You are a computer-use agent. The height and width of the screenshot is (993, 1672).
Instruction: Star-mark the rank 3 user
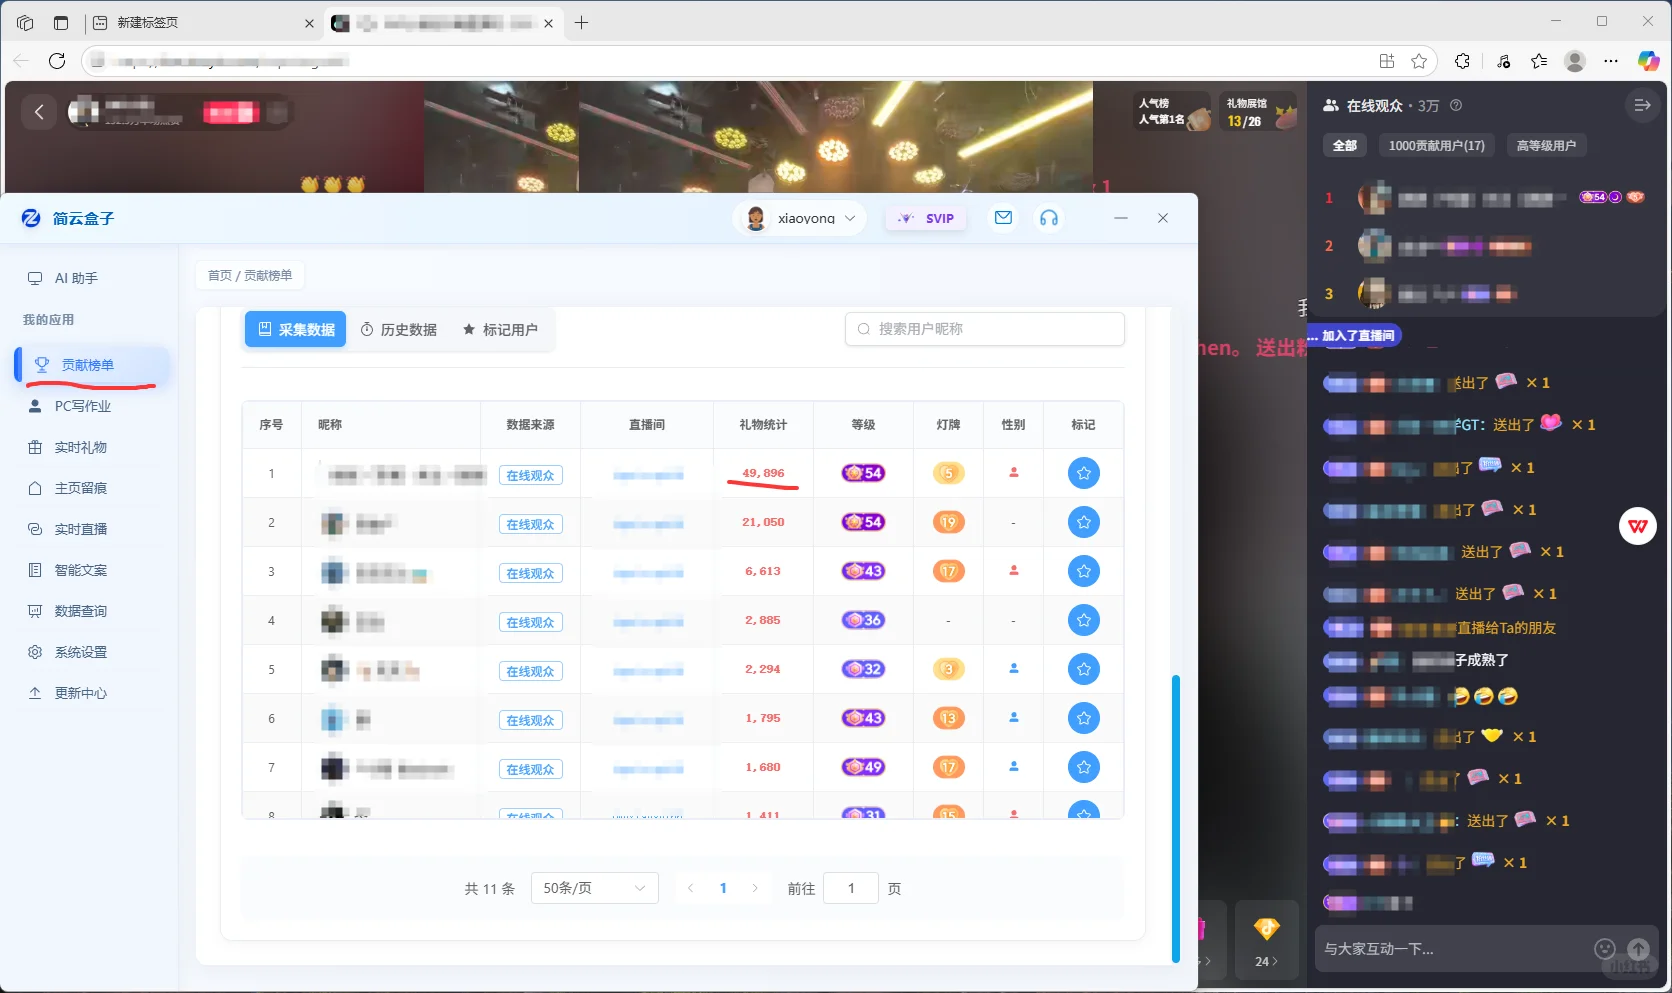click(x=1083, y=571)
